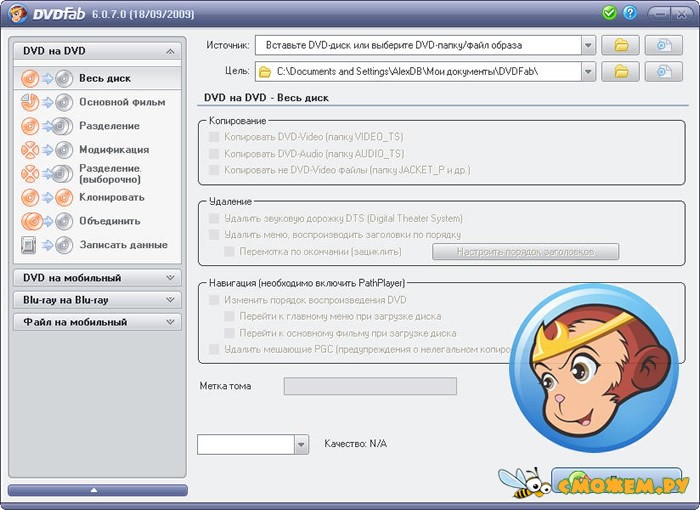
Task: Click Настроить порядок заголовков button
Action: pos(525,251)
